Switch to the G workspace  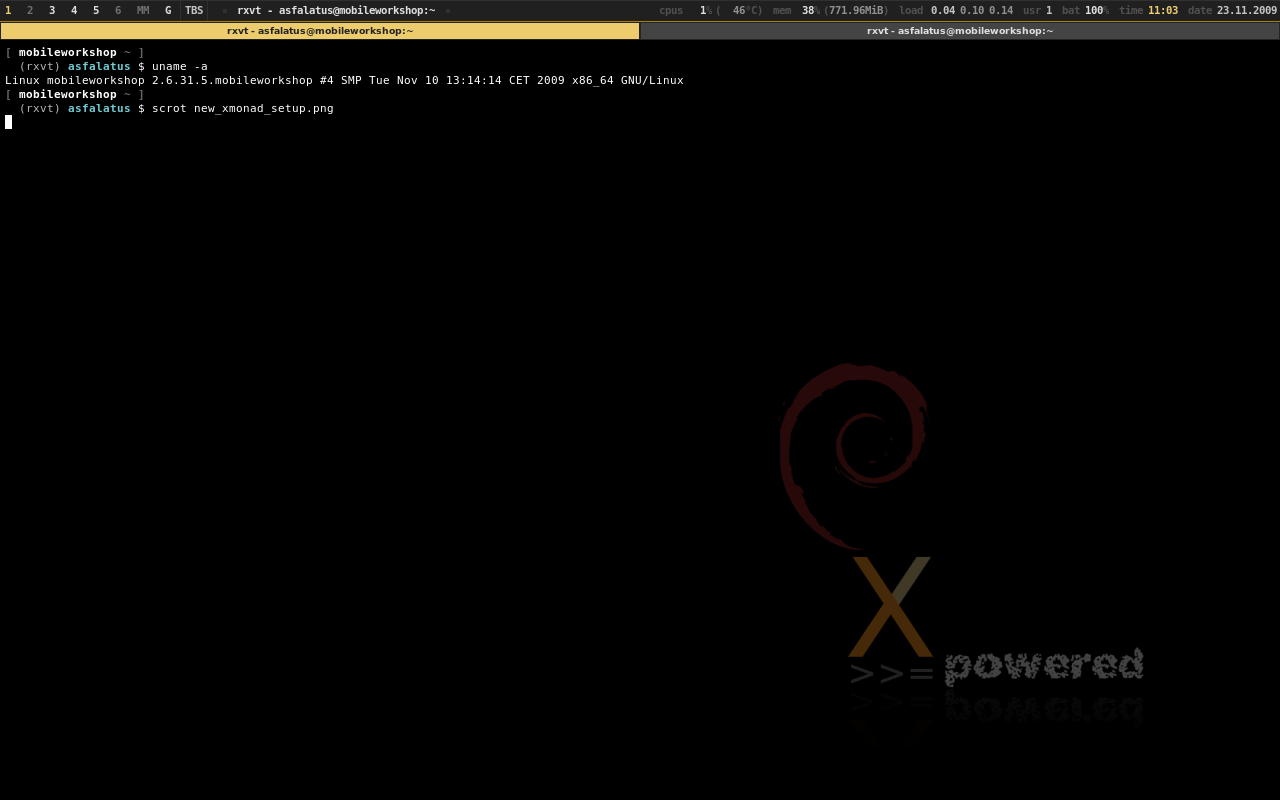[x=168, y=11]
